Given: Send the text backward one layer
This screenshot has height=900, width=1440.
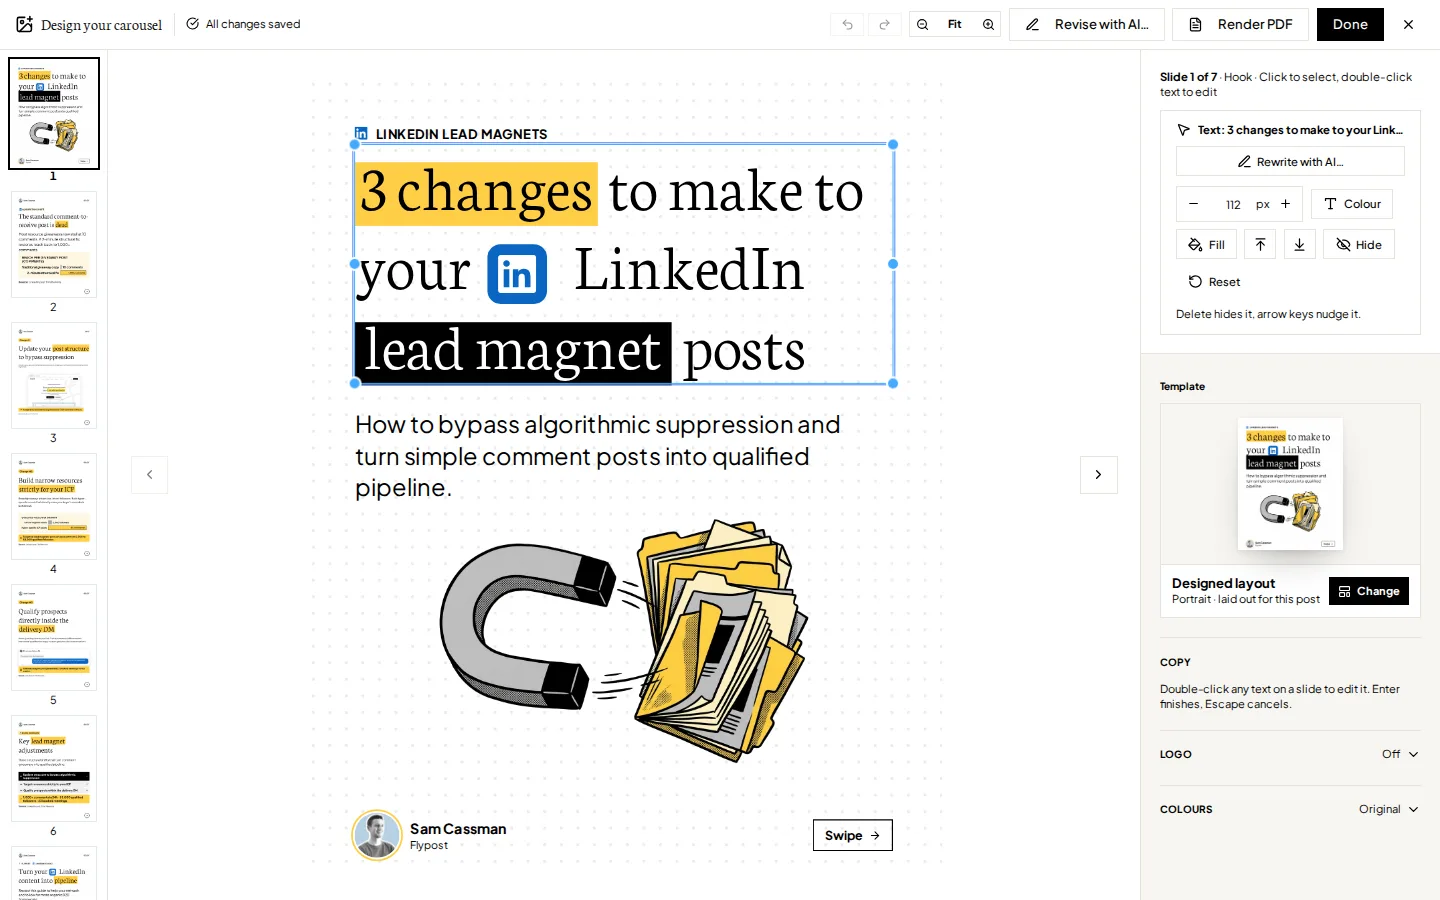Looking at the screenshot, I should [x=1299, y=245].
